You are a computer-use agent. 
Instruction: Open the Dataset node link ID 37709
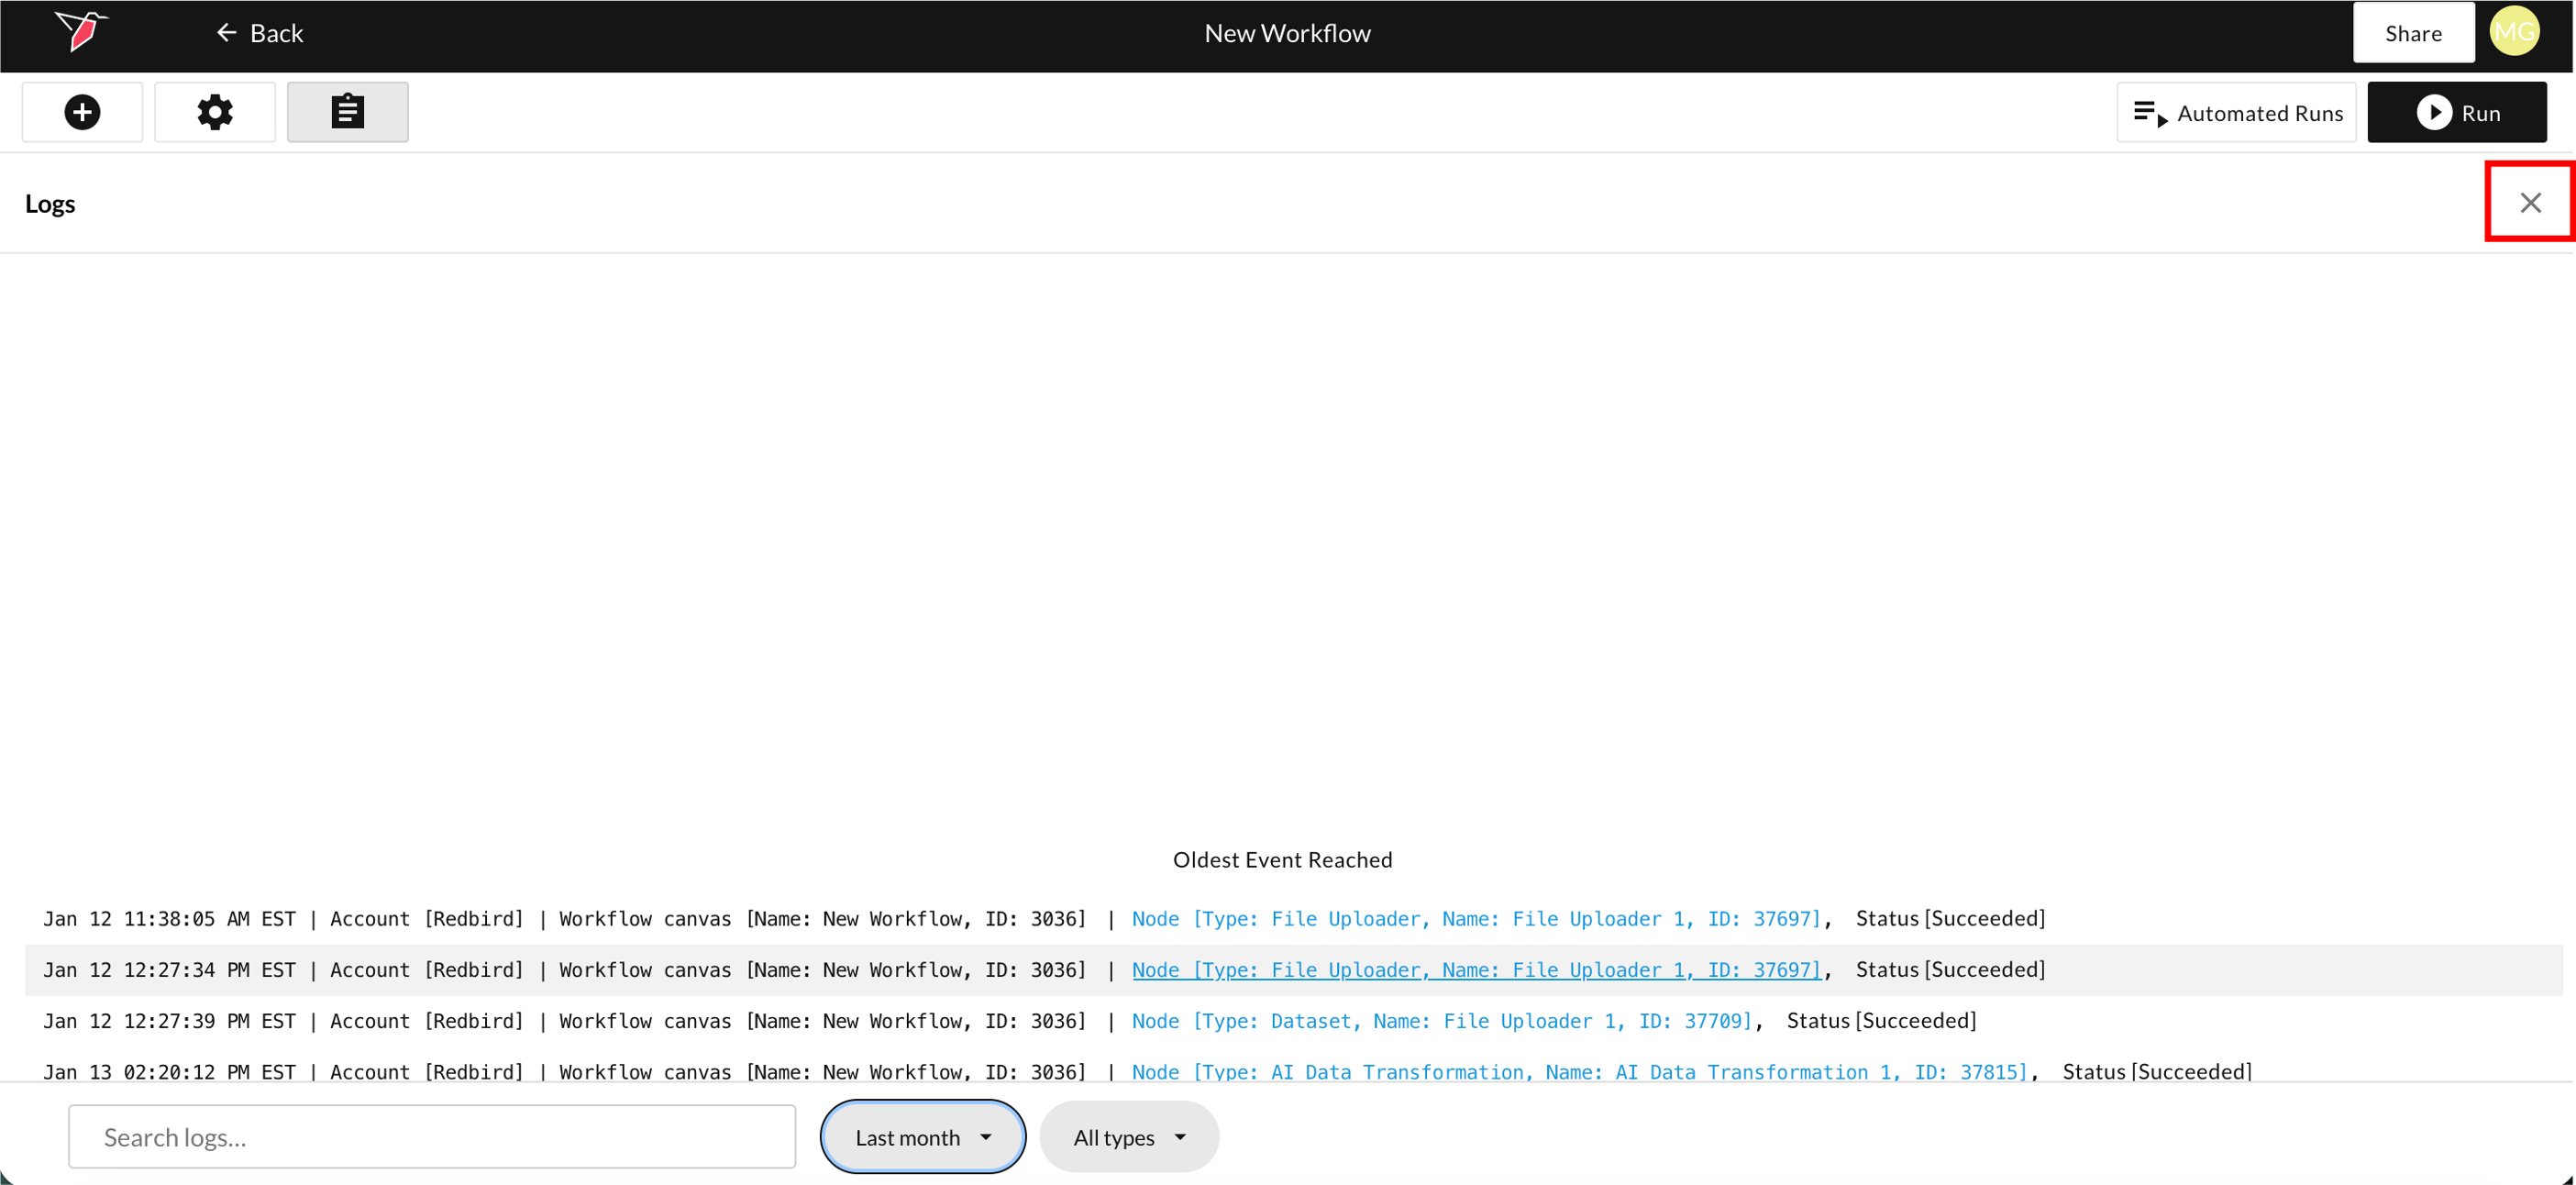coord(1441,1021)
